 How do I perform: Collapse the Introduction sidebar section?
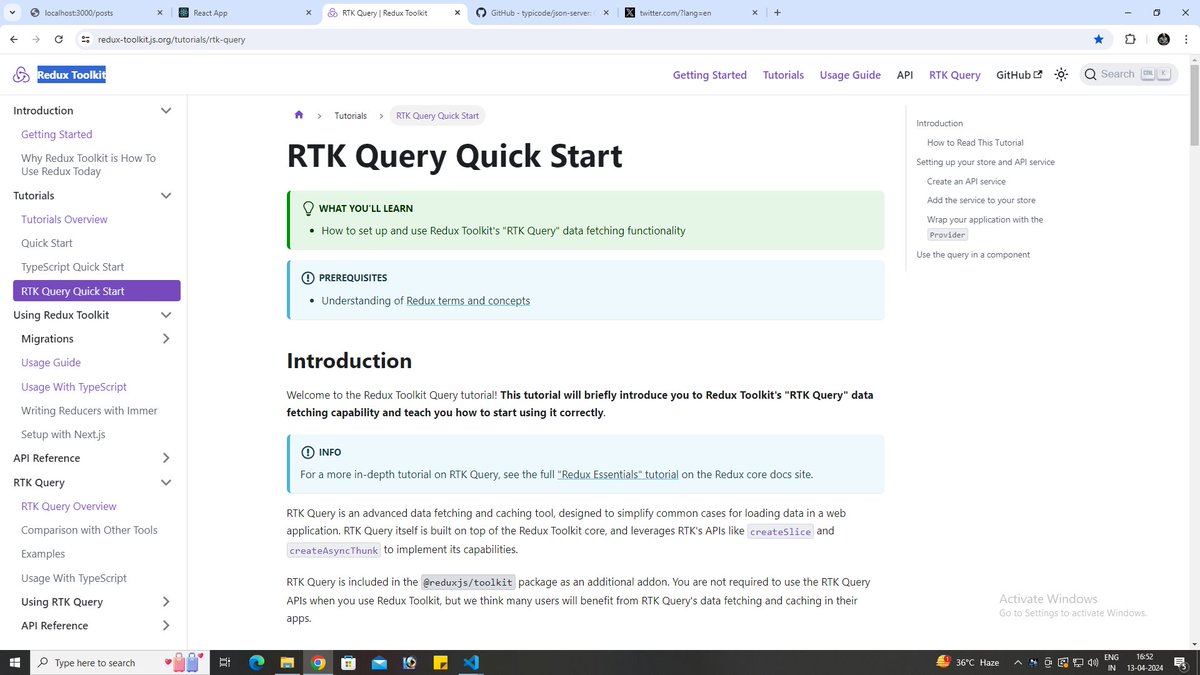coord(166,111)
